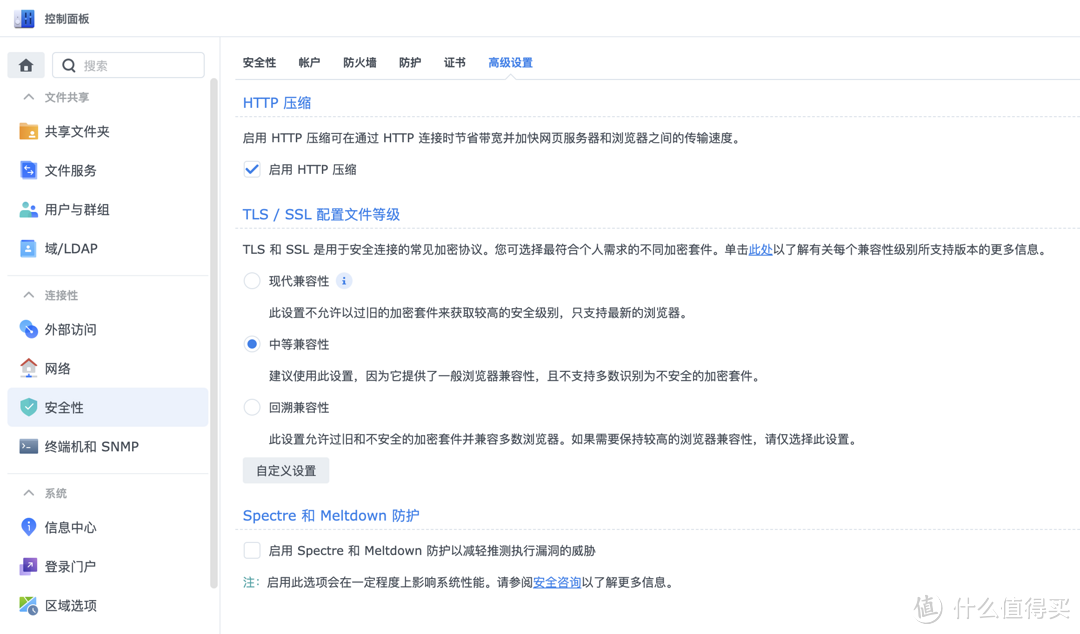Screen dimensions: 1080x634
Task: Select the 回溯兼容性 radio option
Action: click(x=252, y=407)
